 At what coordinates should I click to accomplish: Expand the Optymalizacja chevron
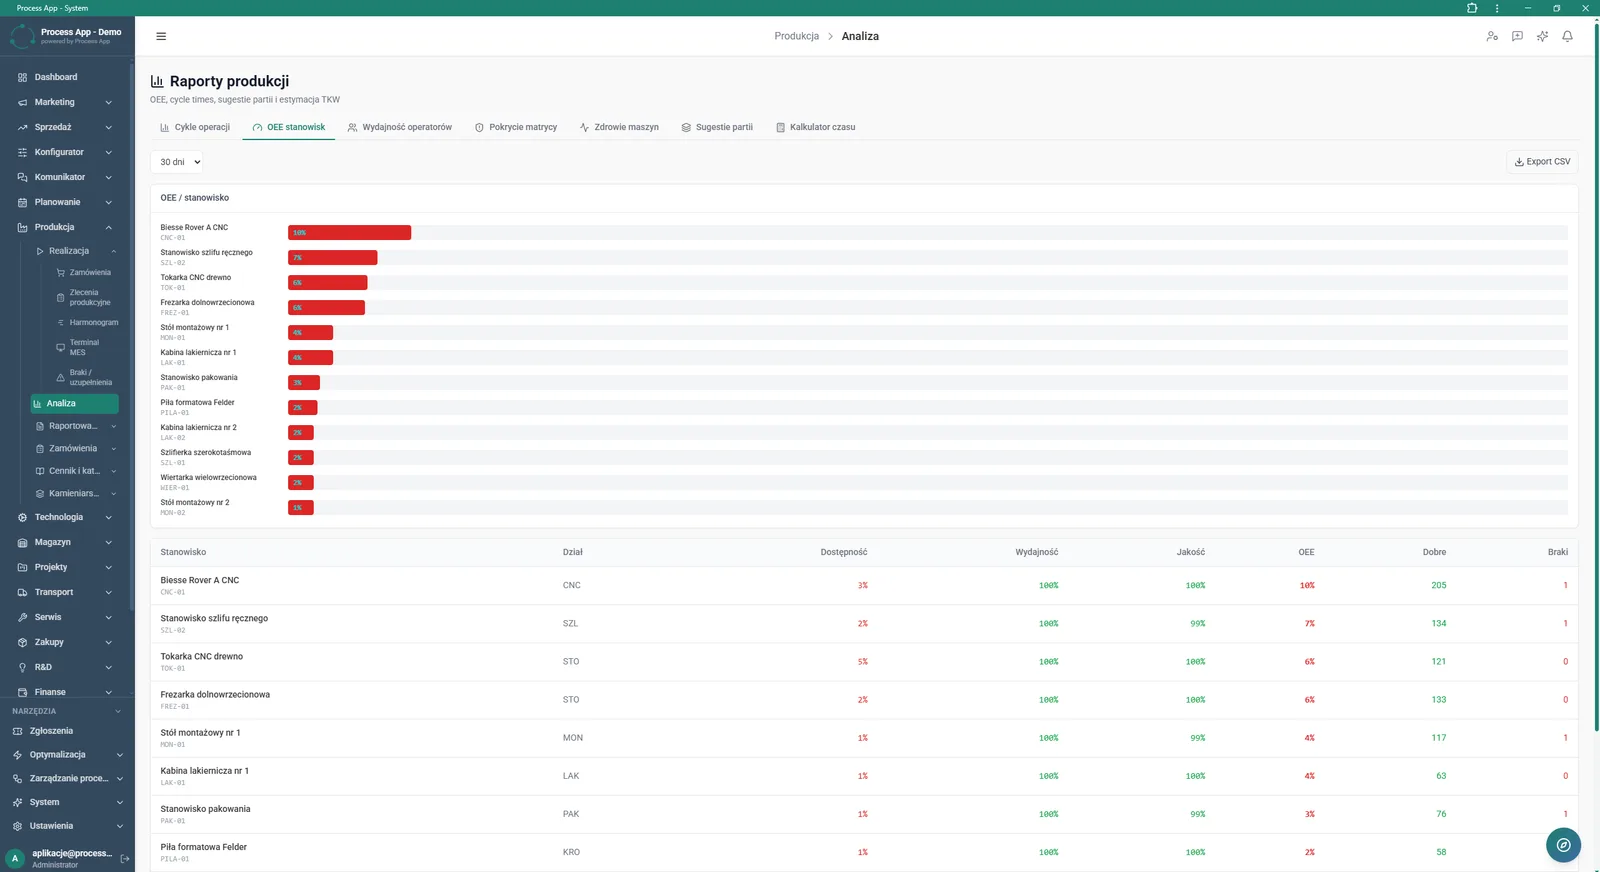[x=119, y=755]
